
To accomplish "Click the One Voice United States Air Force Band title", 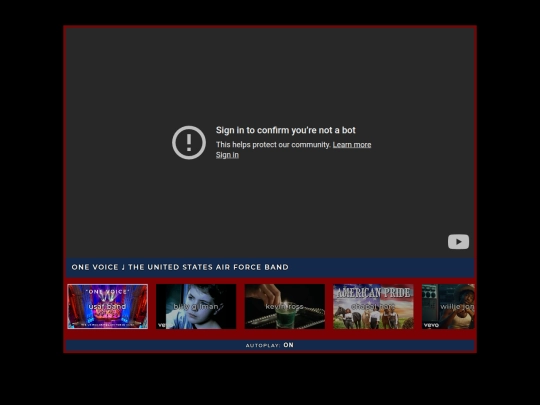I will (x=180, y=267).
